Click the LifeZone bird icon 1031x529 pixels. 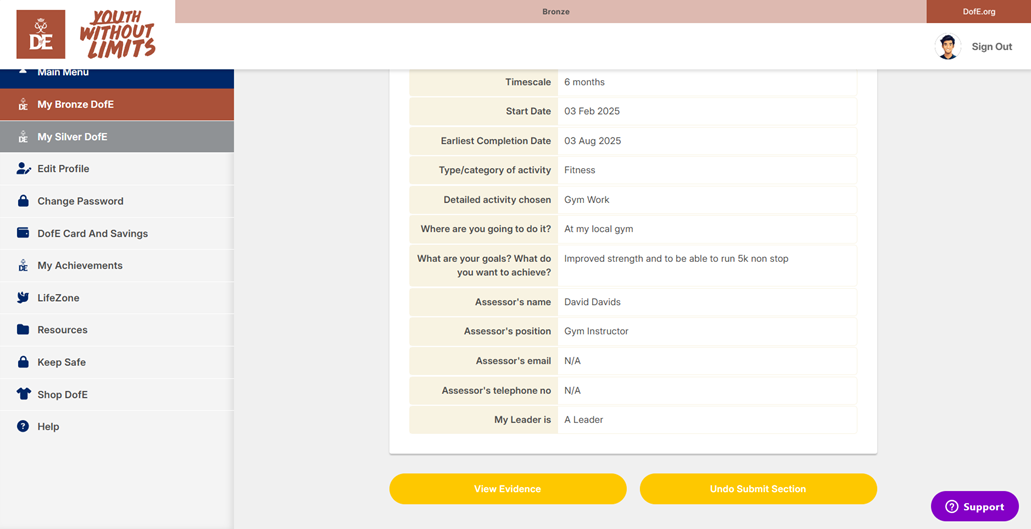coord(23,298)
